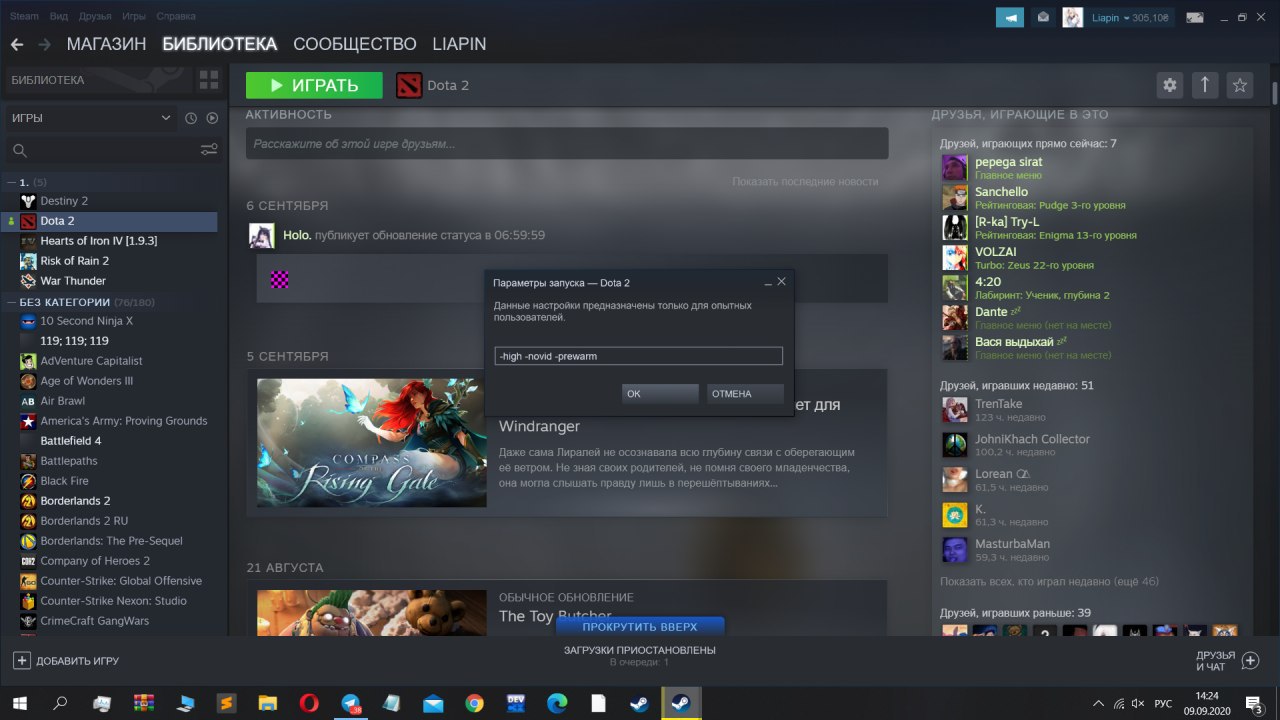Viewport: 1280px width, 720px height.
Task: Open the Mail app in taskbar
Action: point(433,703)
